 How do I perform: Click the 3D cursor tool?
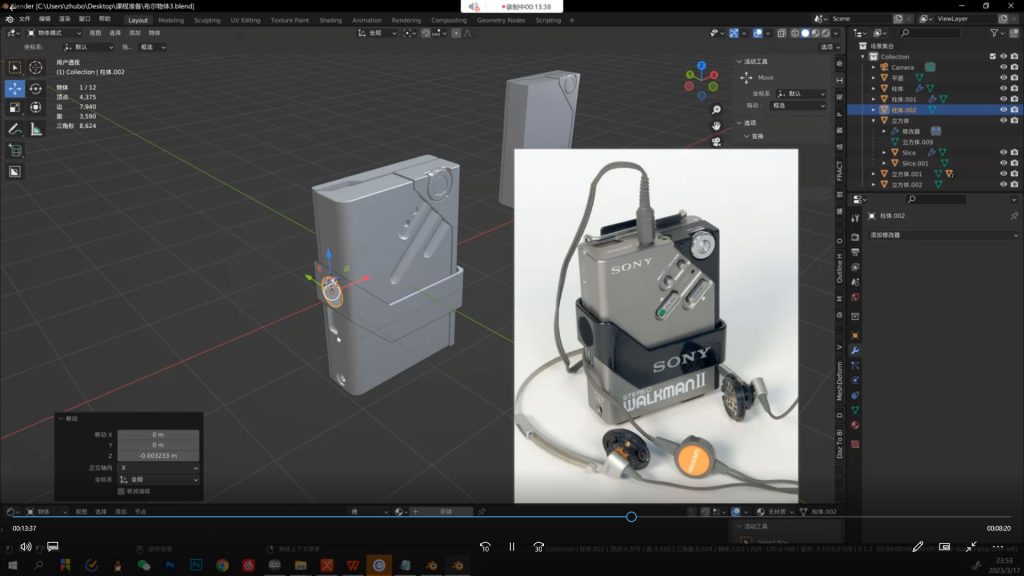coord(36,67)
